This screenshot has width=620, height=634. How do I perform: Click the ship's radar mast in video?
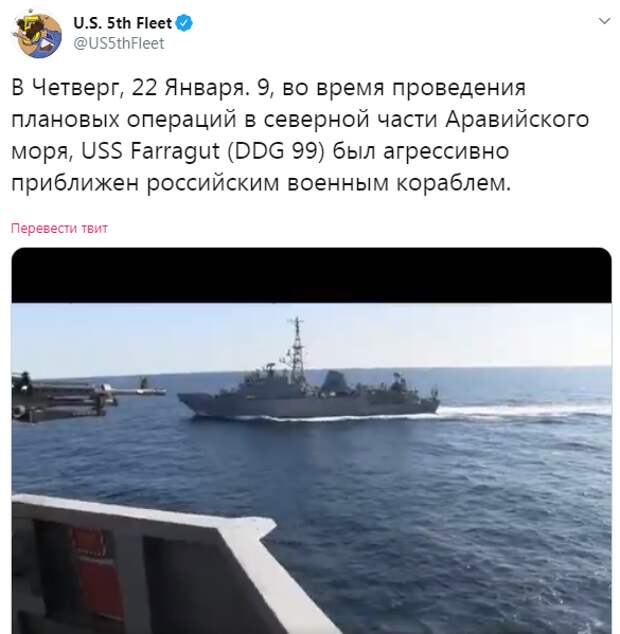297,350
